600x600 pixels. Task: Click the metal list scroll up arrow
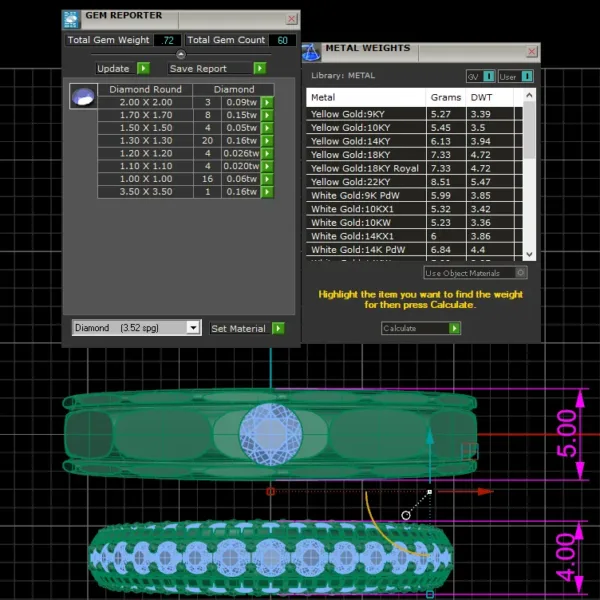(529, 95)
